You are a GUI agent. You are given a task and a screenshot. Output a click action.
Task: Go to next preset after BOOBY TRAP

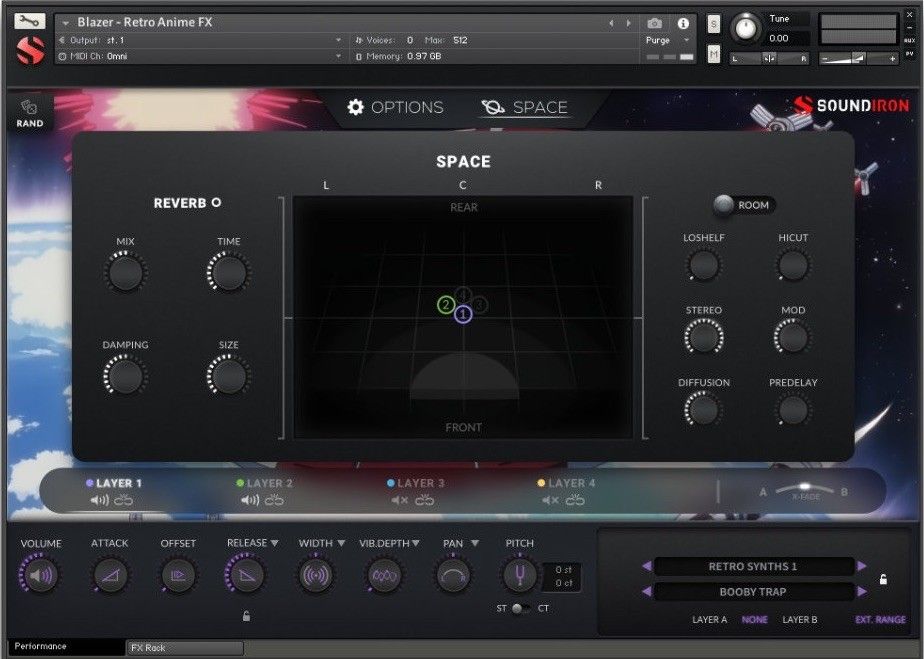[x=862, y=592]
